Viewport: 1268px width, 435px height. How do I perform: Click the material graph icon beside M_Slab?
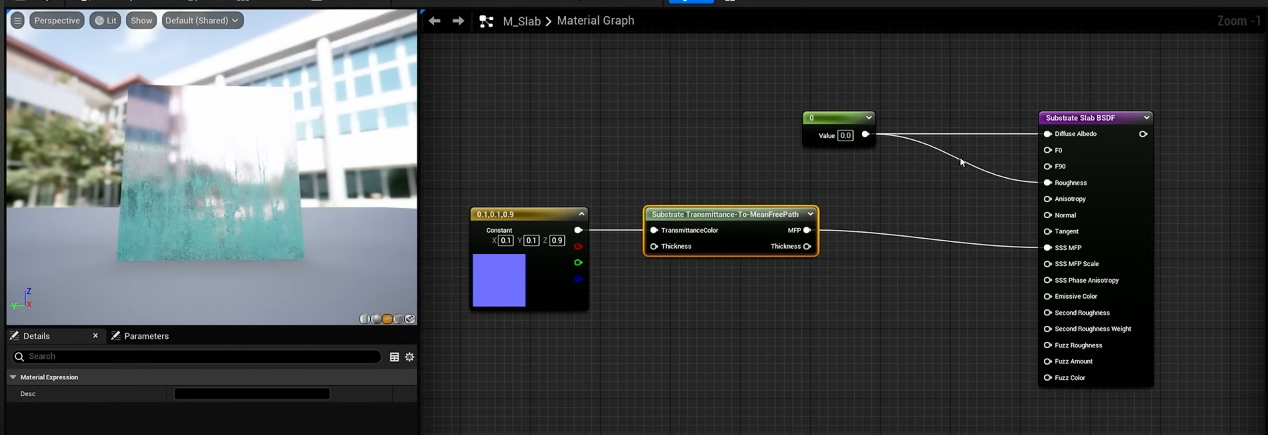(x=487, y=21)
